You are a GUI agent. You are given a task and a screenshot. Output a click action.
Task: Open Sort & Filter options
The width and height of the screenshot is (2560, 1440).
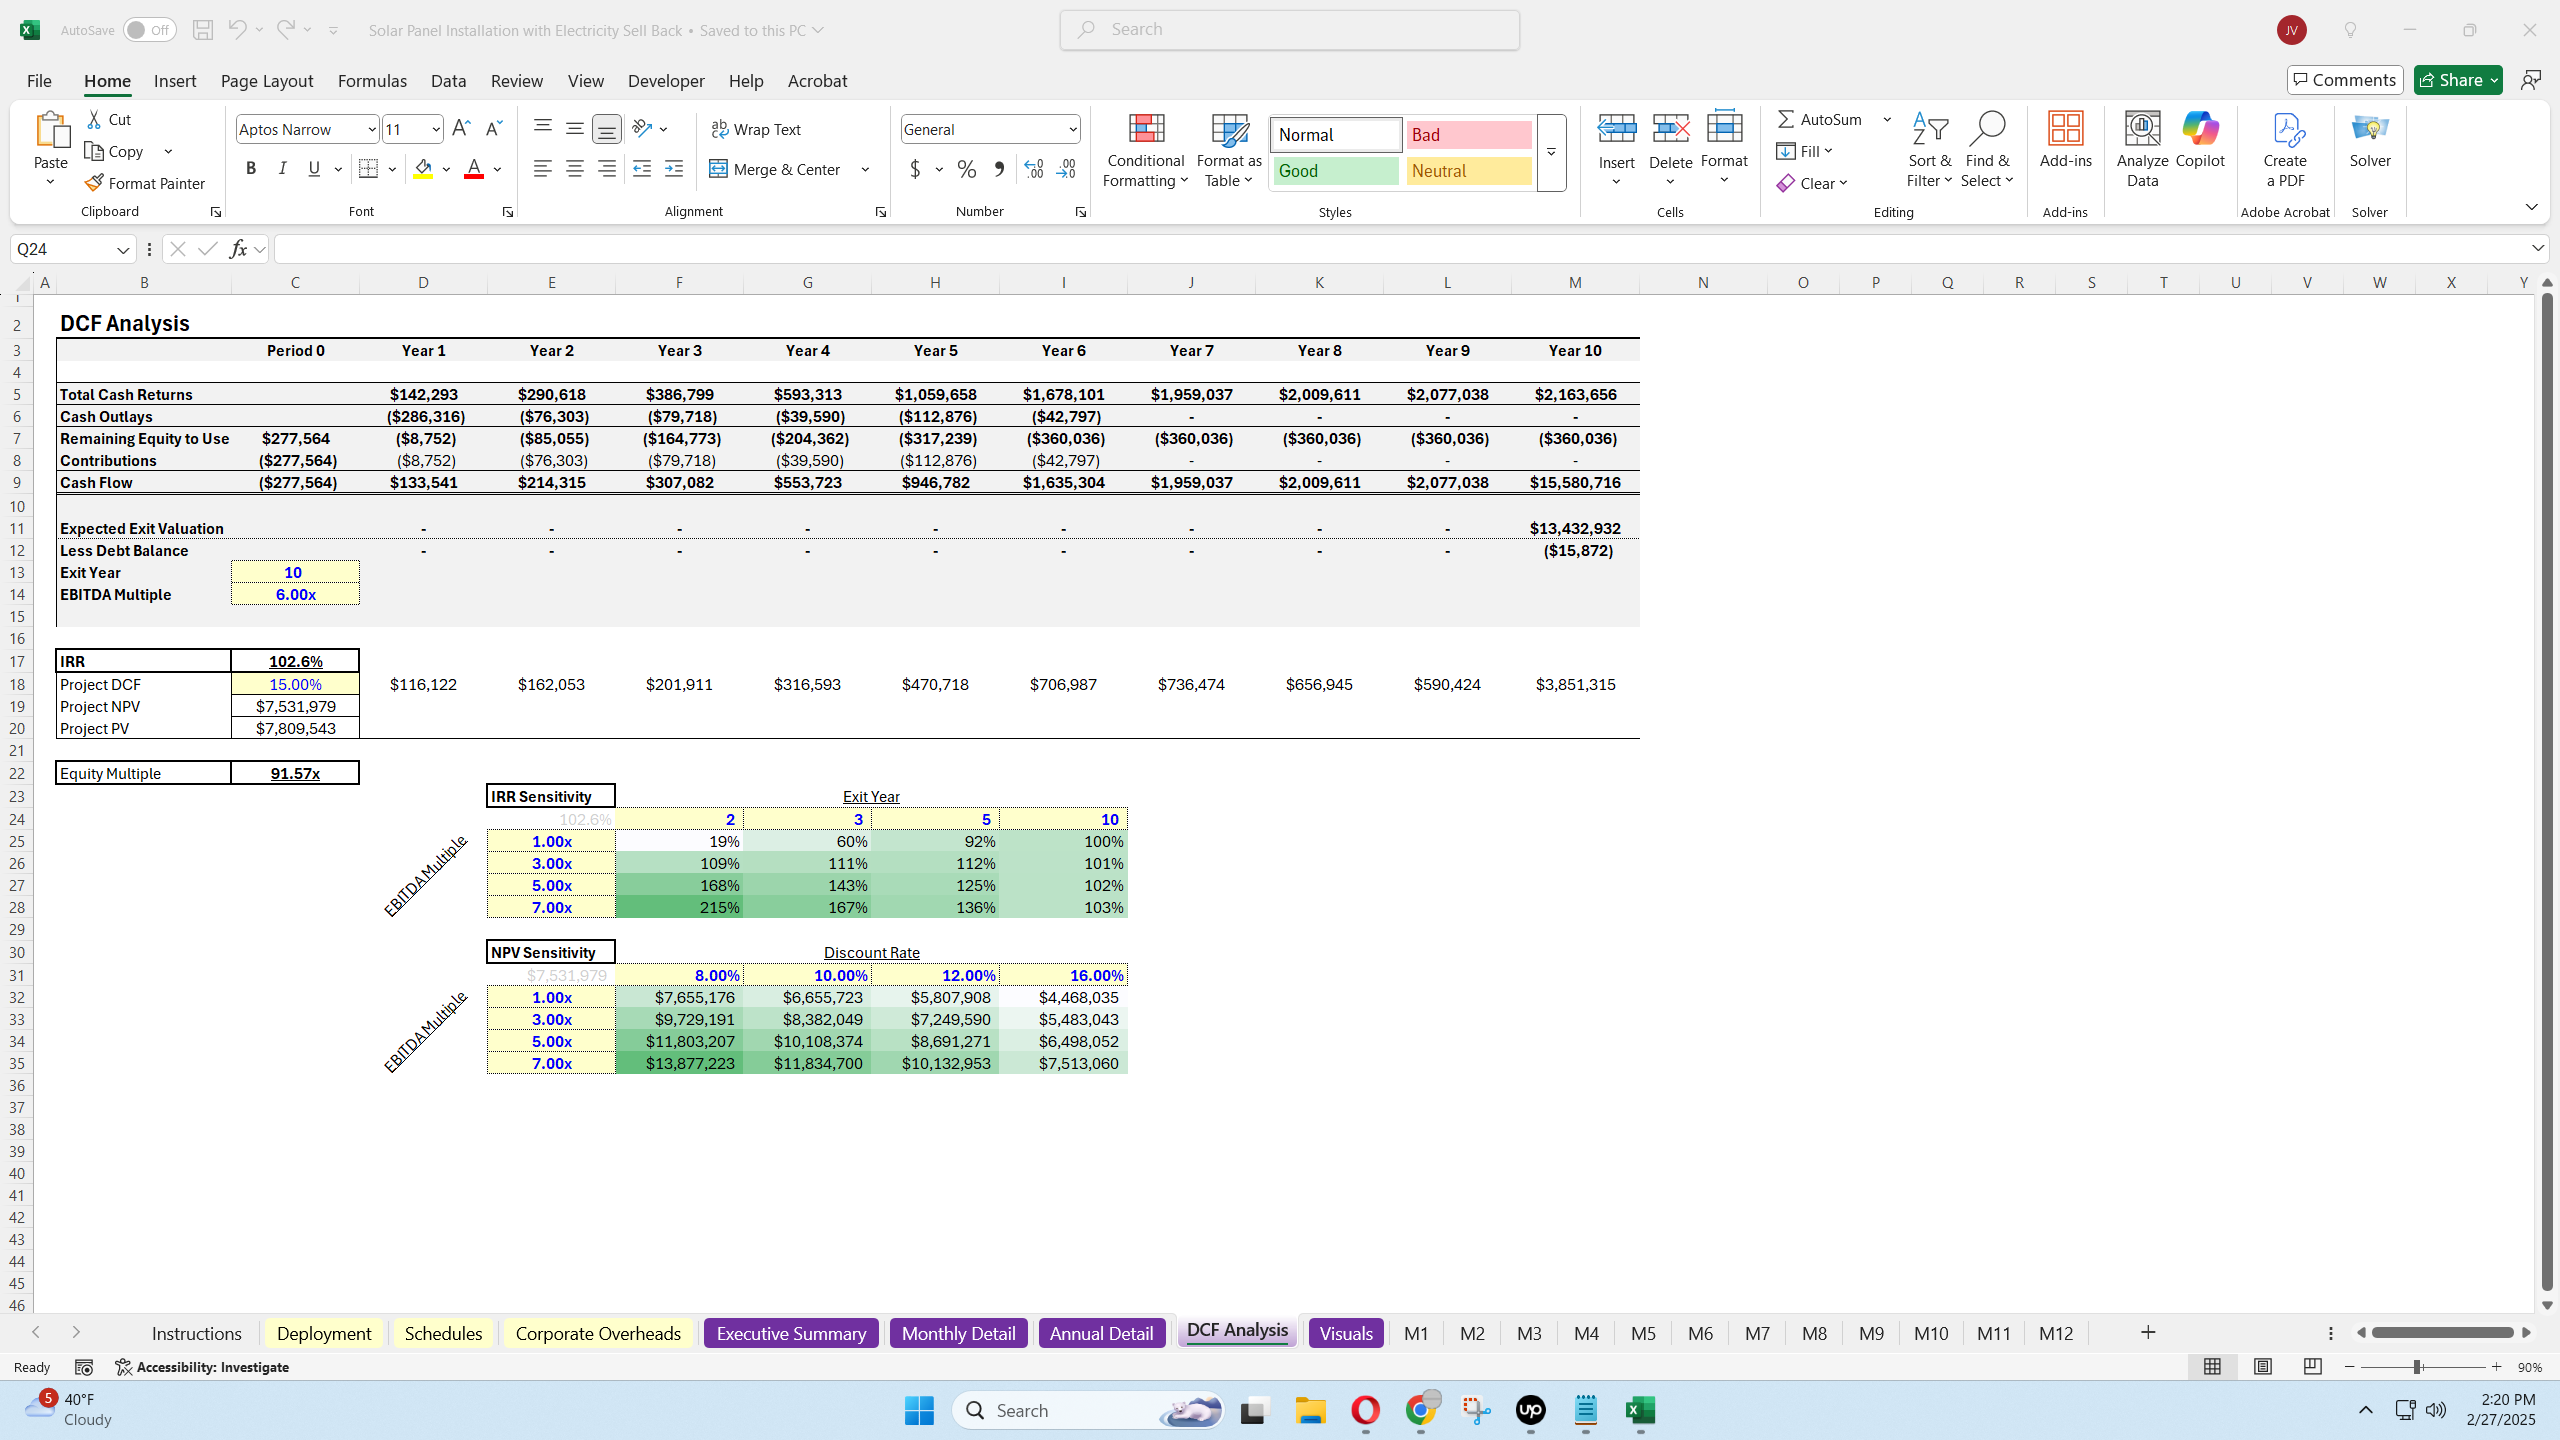[x=1929, y=150]
